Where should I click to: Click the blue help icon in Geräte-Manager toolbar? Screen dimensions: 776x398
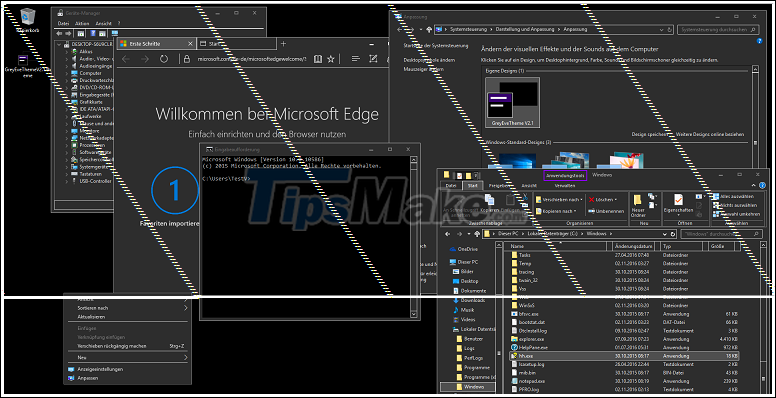click(92, 34)
